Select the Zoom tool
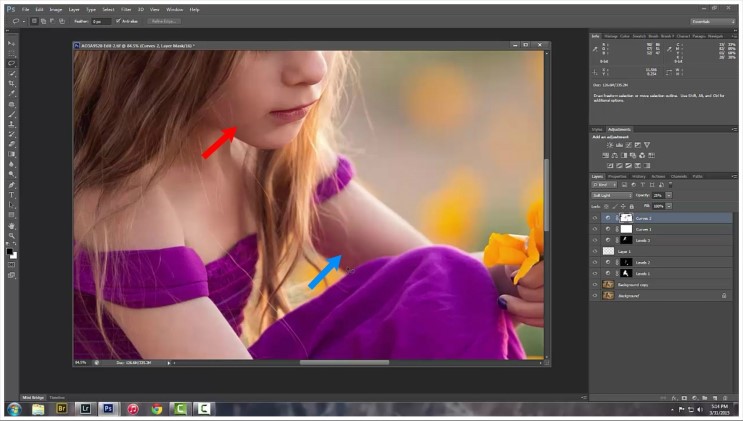Image resolution: width=743 pixels, height=421 pixels. [x=12, y=236]
